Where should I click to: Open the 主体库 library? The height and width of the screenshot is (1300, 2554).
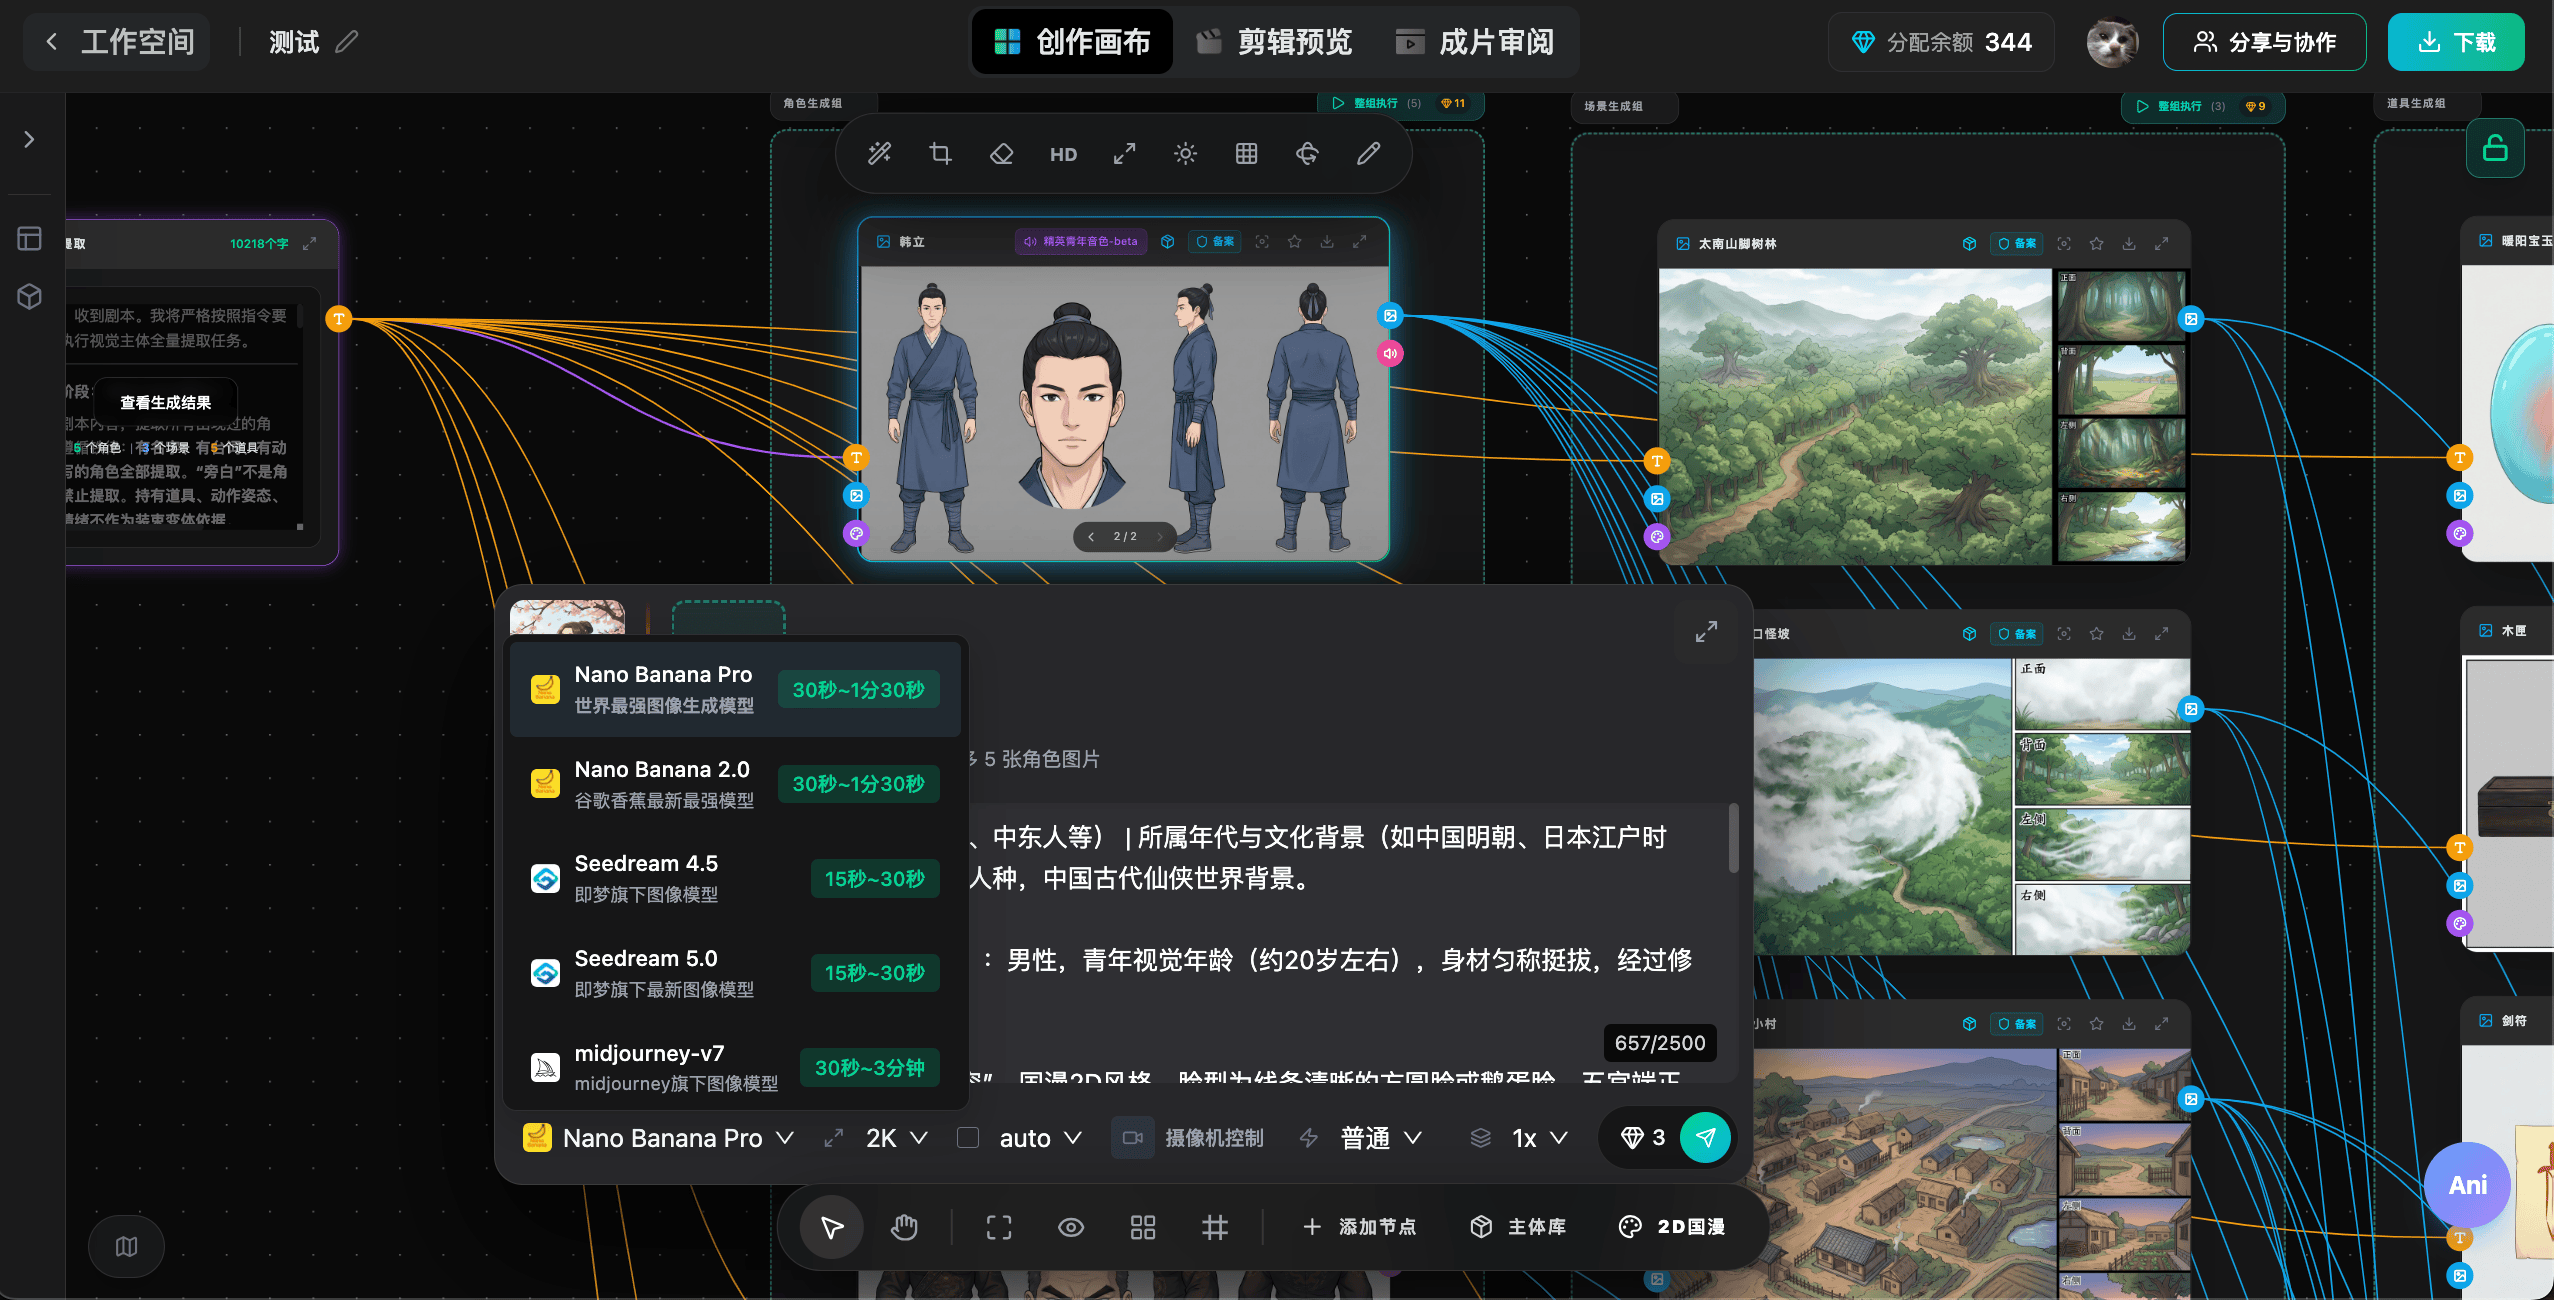pos(1518,1227)
